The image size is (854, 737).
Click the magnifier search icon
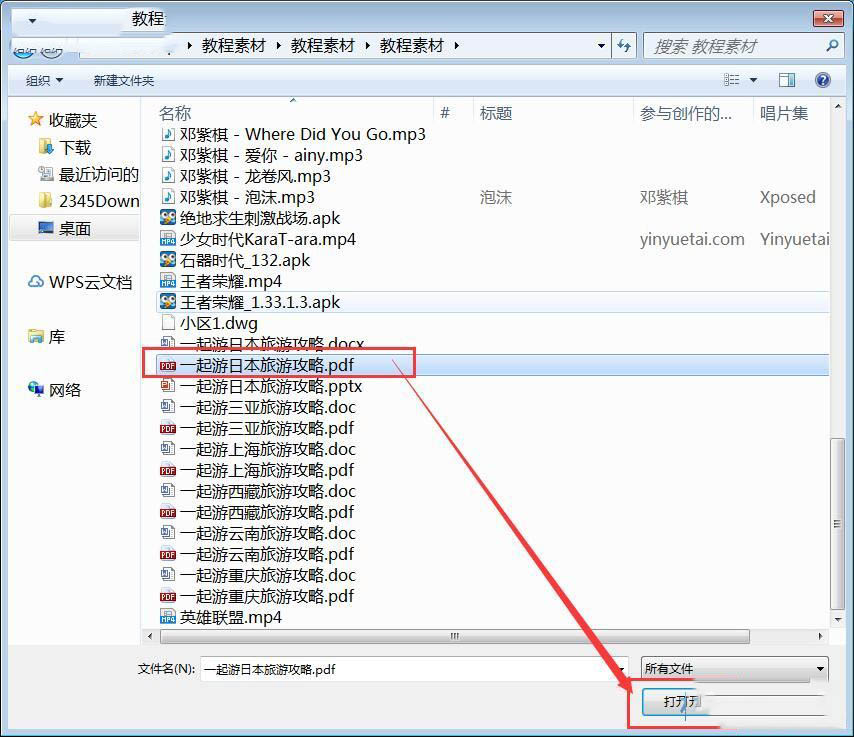[x=832, y=45]
